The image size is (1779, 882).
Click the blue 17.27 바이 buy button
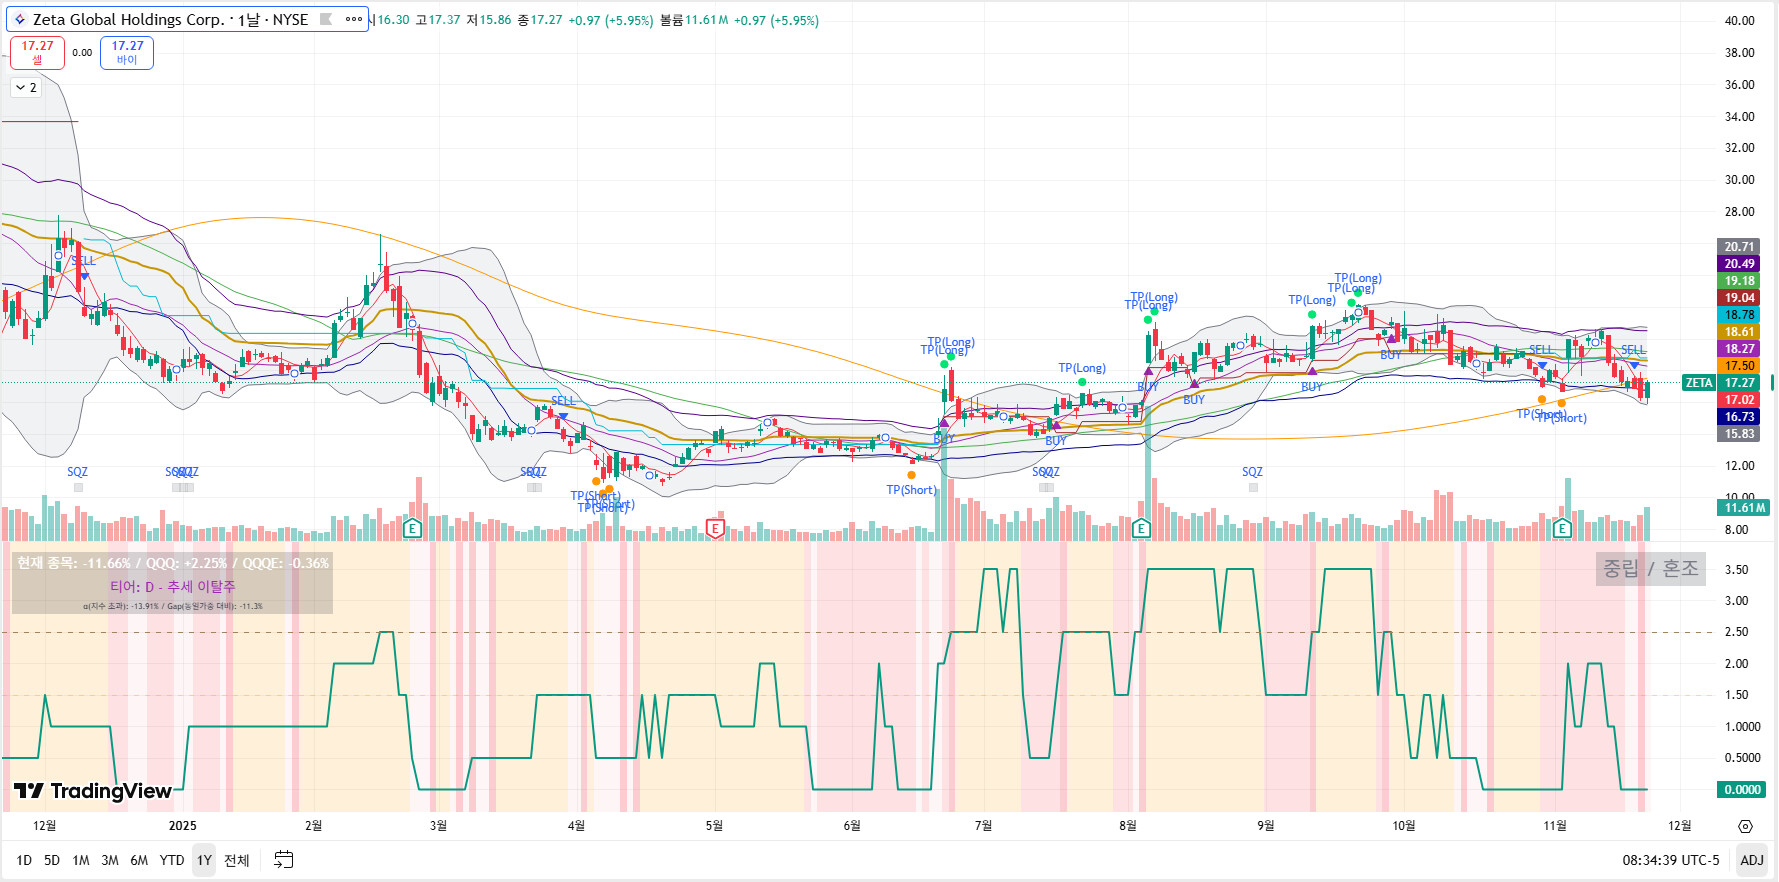point(127,52)
